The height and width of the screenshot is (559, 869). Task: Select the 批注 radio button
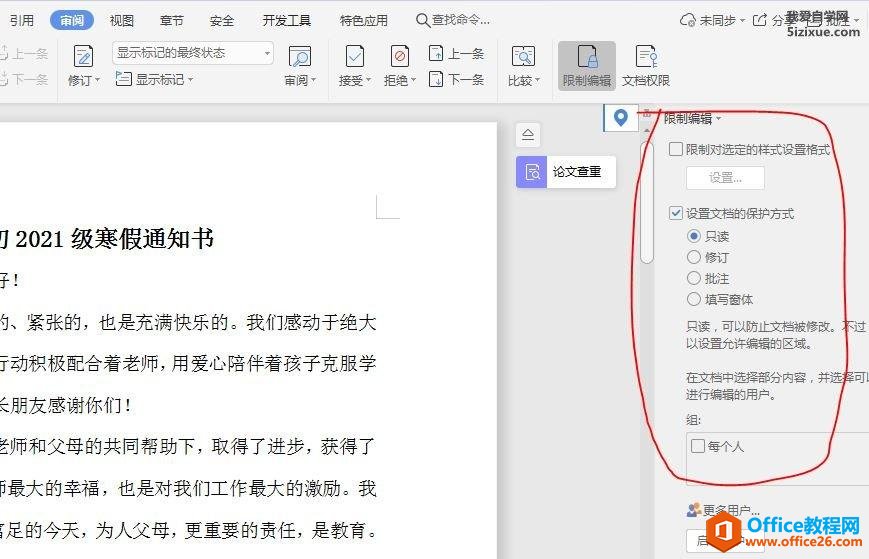coord(694,278)
